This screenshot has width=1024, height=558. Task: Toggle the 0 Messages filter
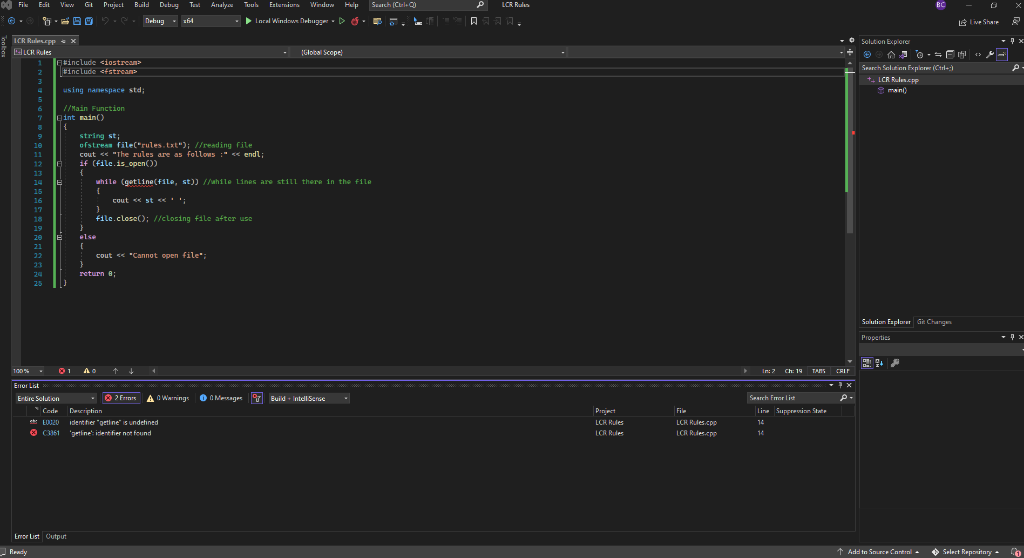pyautogui.click(x=221, y=398)
